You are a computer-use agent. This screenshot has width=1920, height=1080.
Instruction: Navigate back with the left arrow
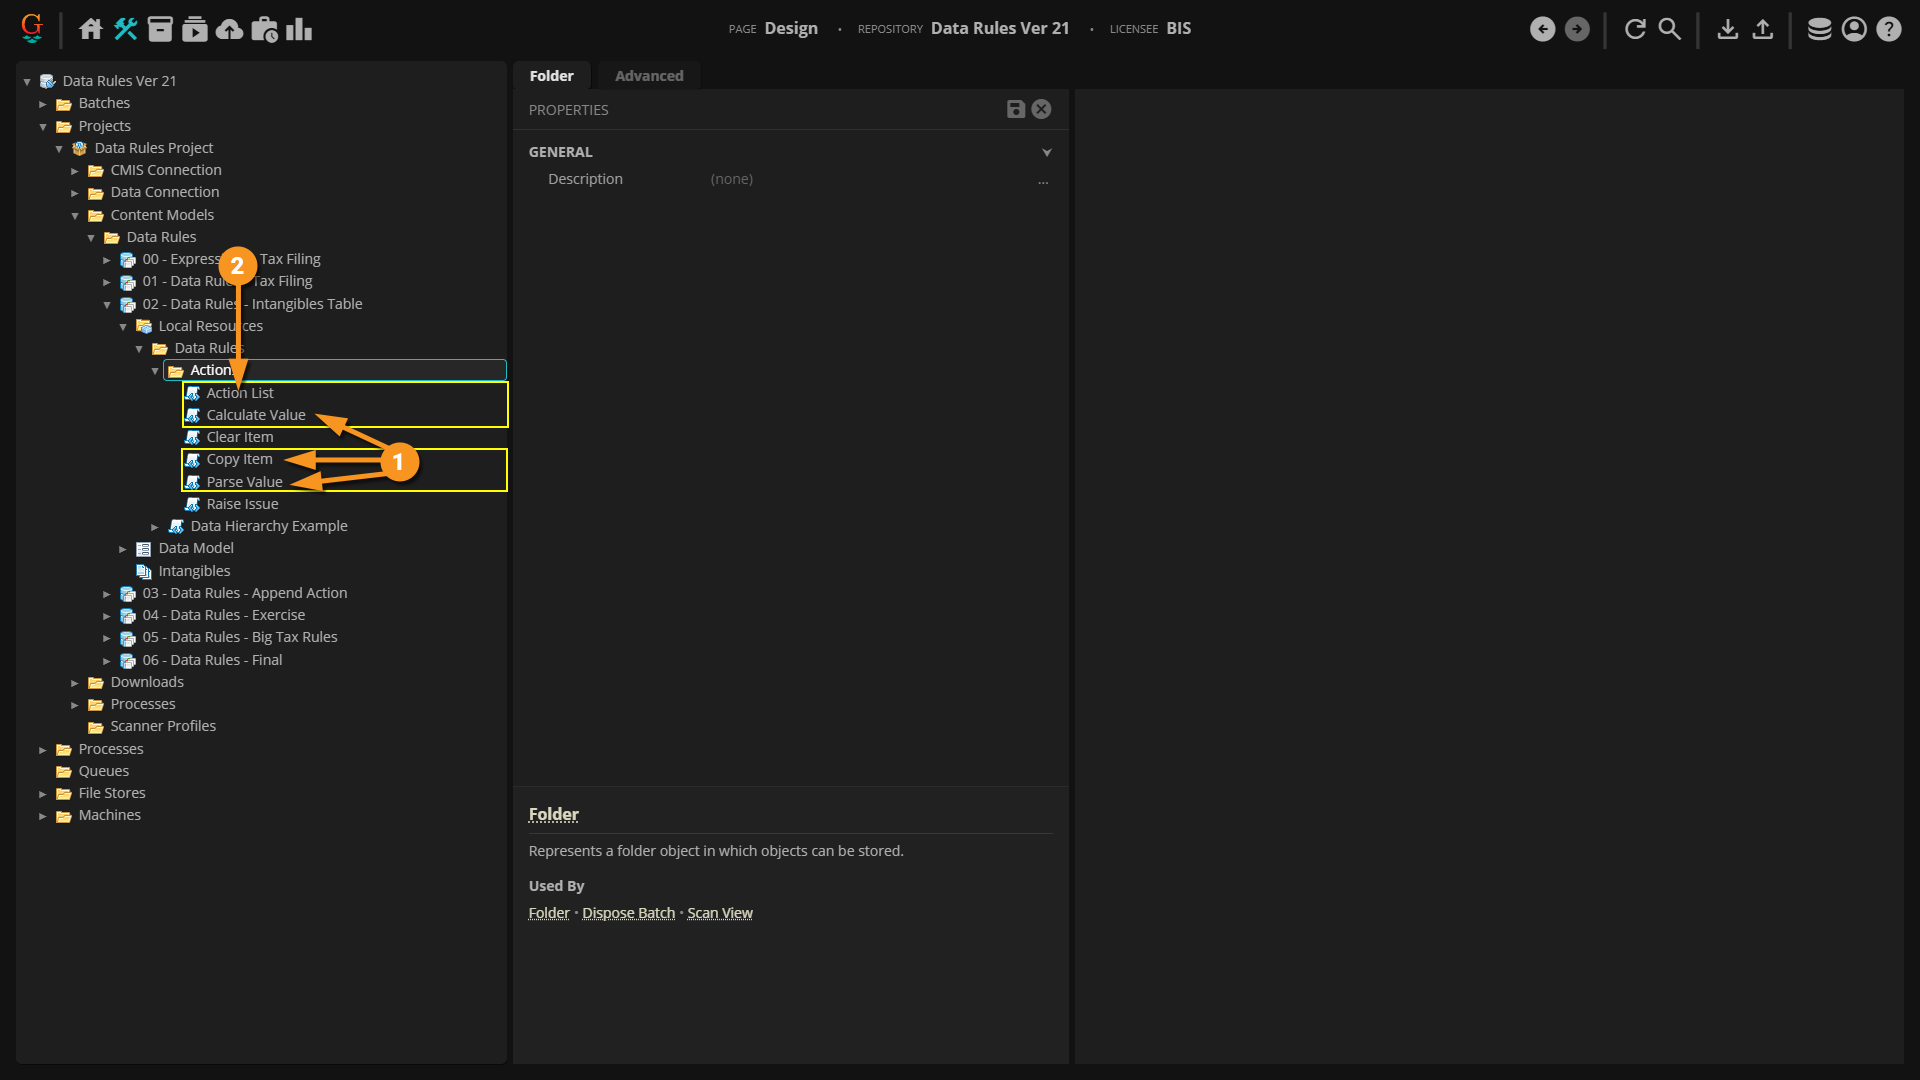(1542, 29)
